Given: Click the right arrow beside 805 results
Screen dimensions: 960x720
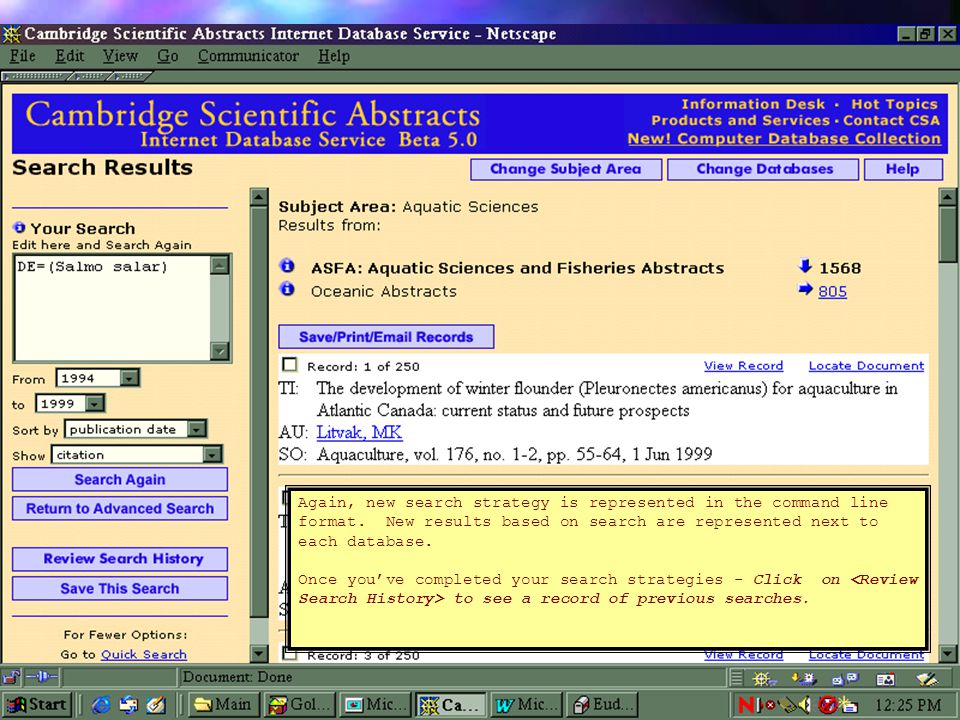Looking at the screenshot, I should [x=806, y=289].
